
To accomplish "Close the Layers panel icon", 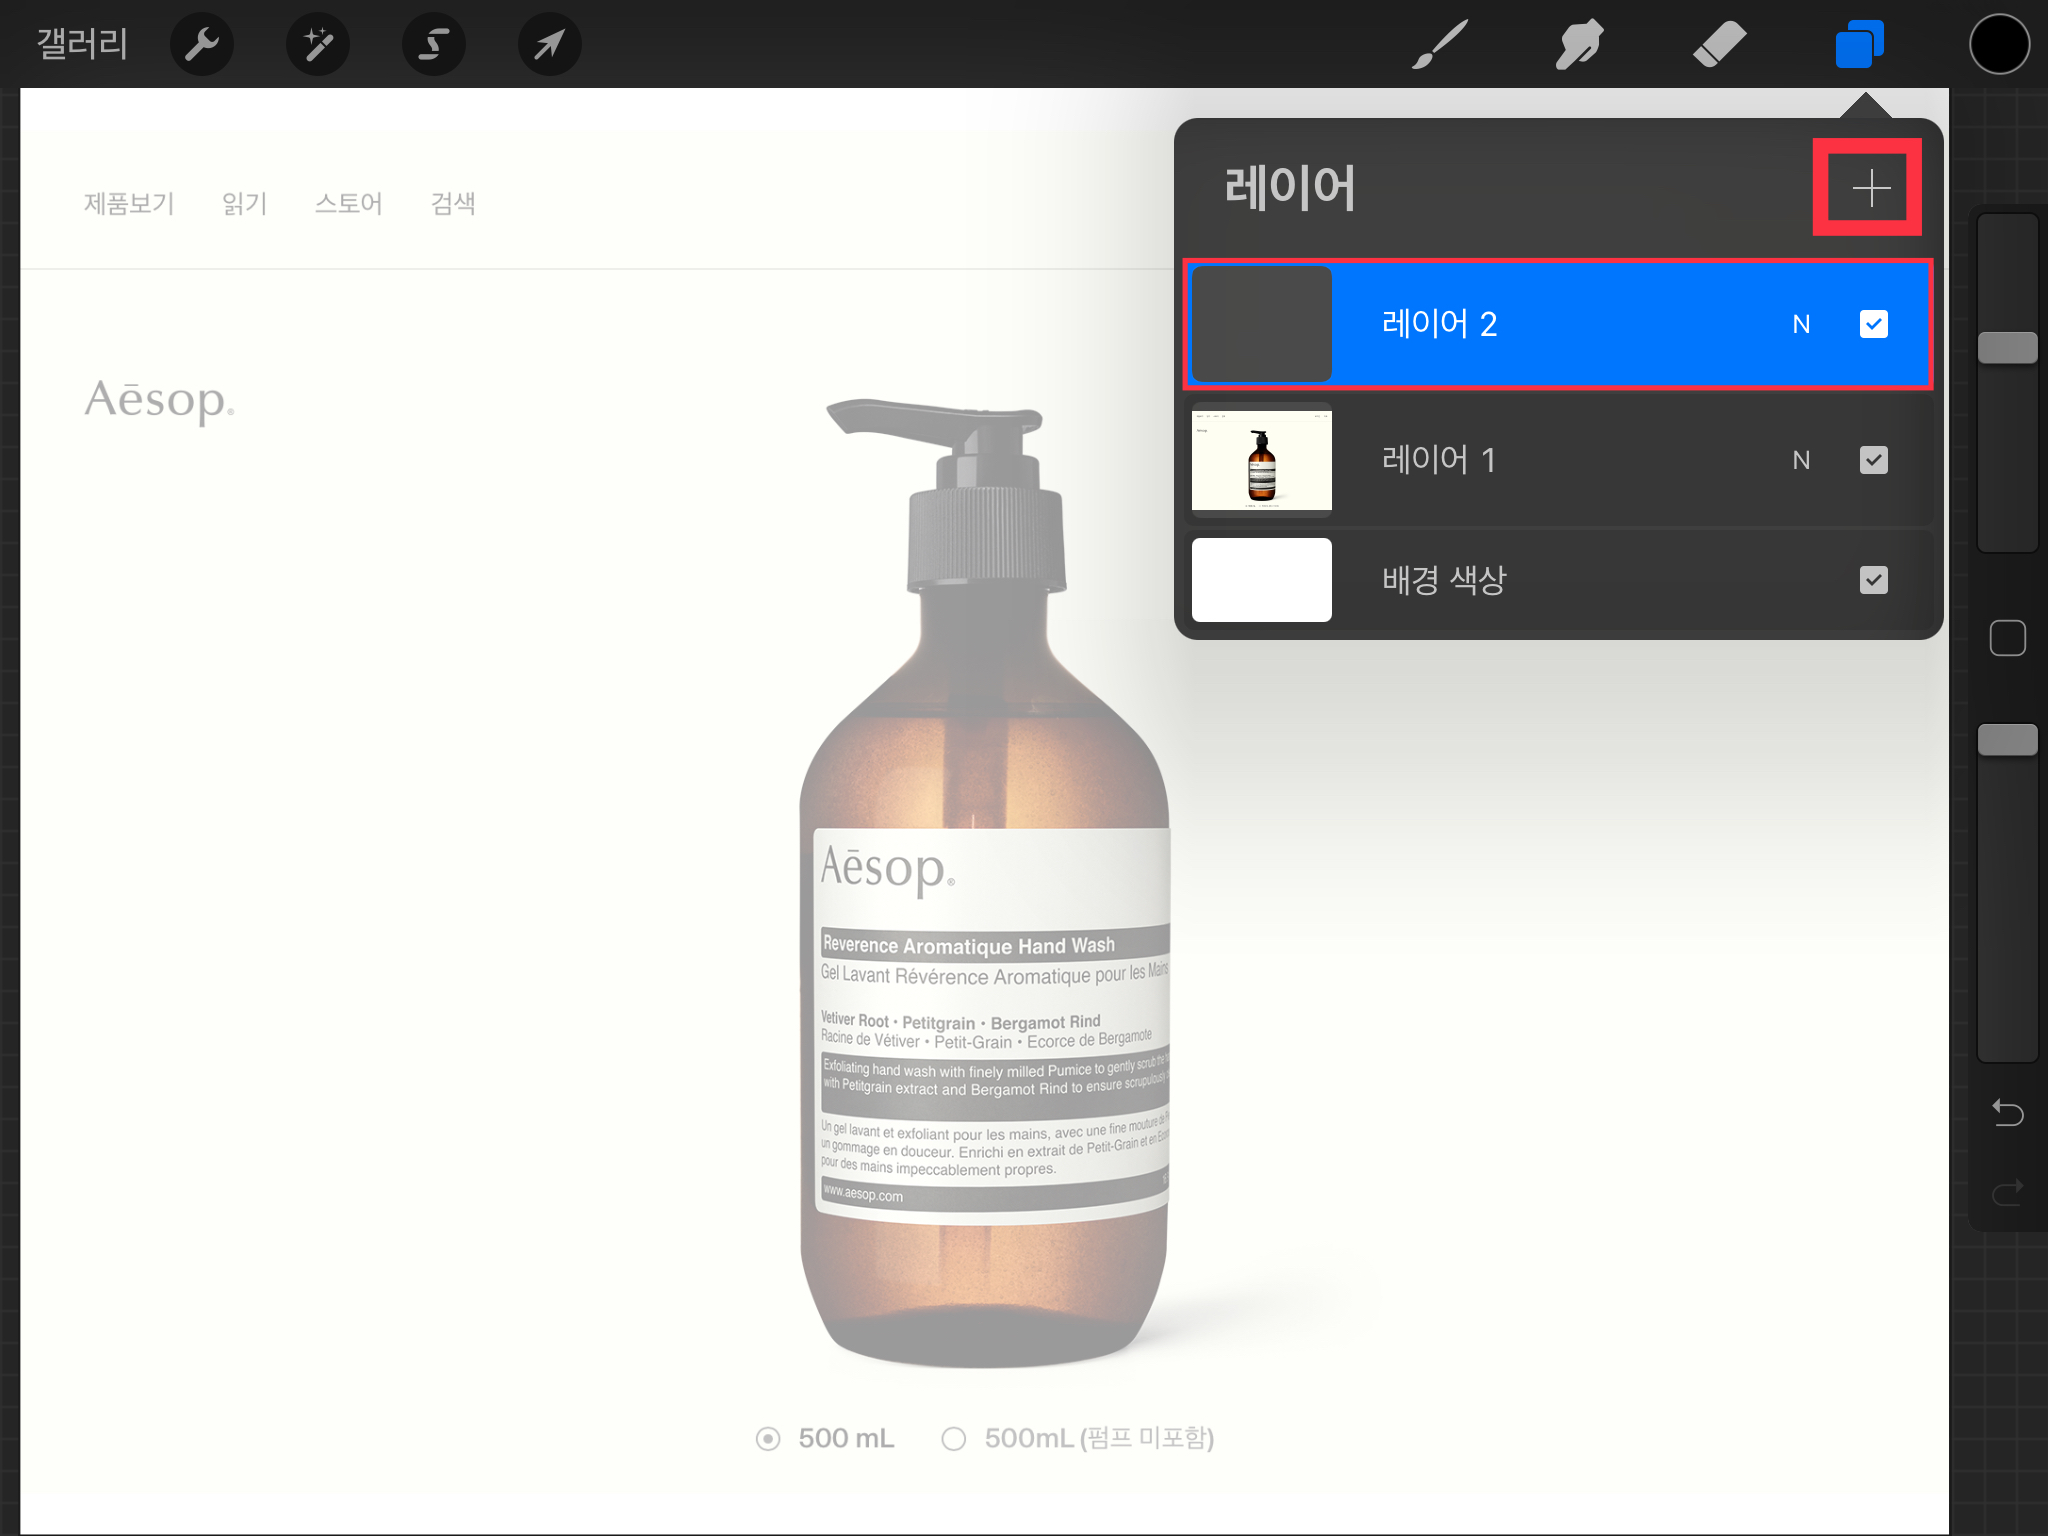I will [x=1859, y=44].
